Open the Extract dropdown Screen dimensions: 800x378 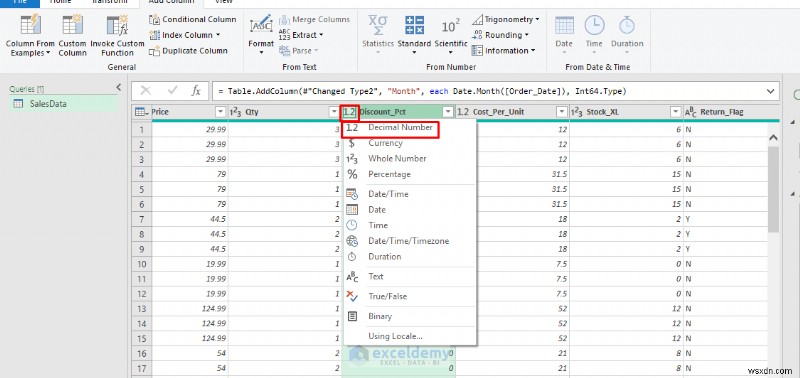[x=302, y=35]
